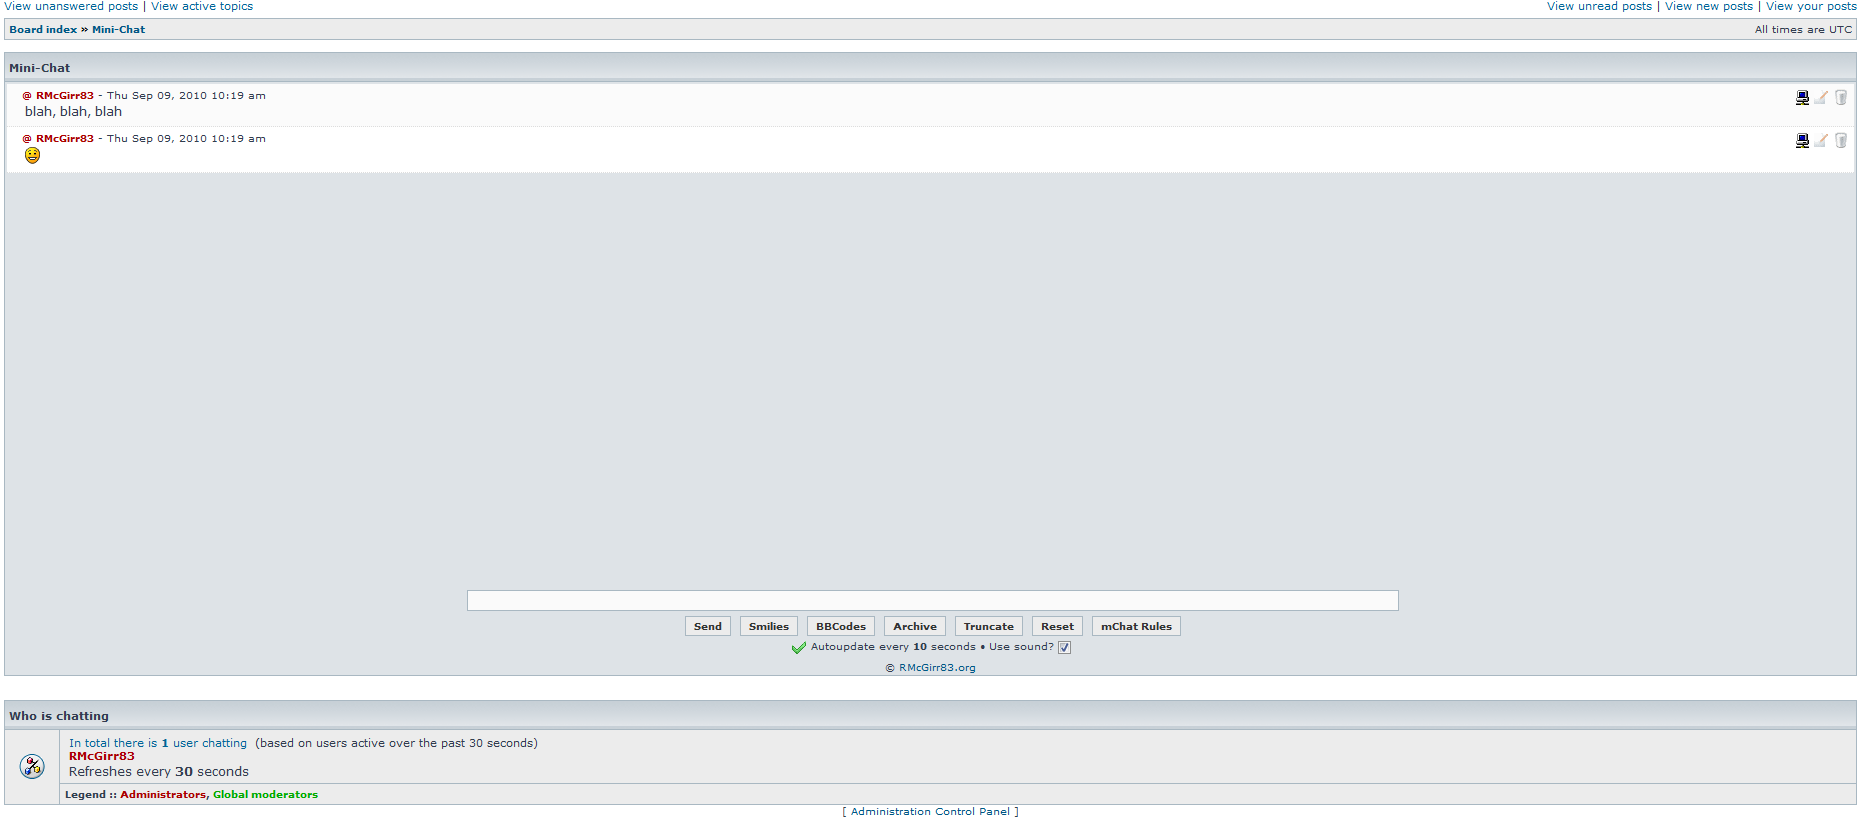Delete the smiley message via trash icon
The width and height of the screenshot is (1871, 819).
click(1841, 140)
